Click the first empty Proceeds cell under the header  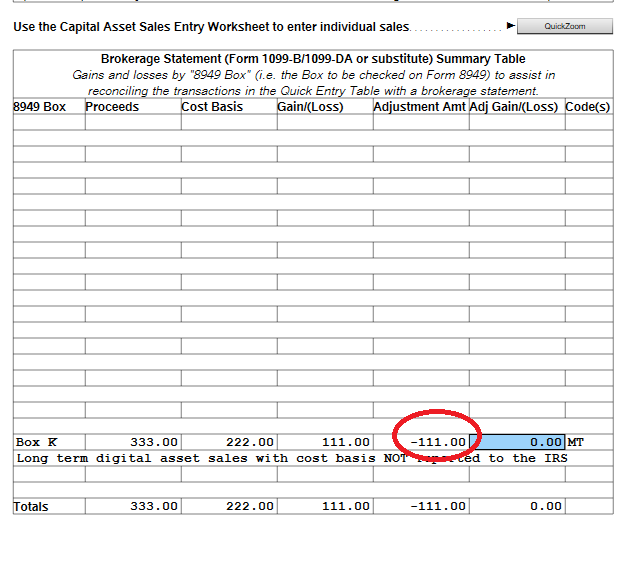132,122
